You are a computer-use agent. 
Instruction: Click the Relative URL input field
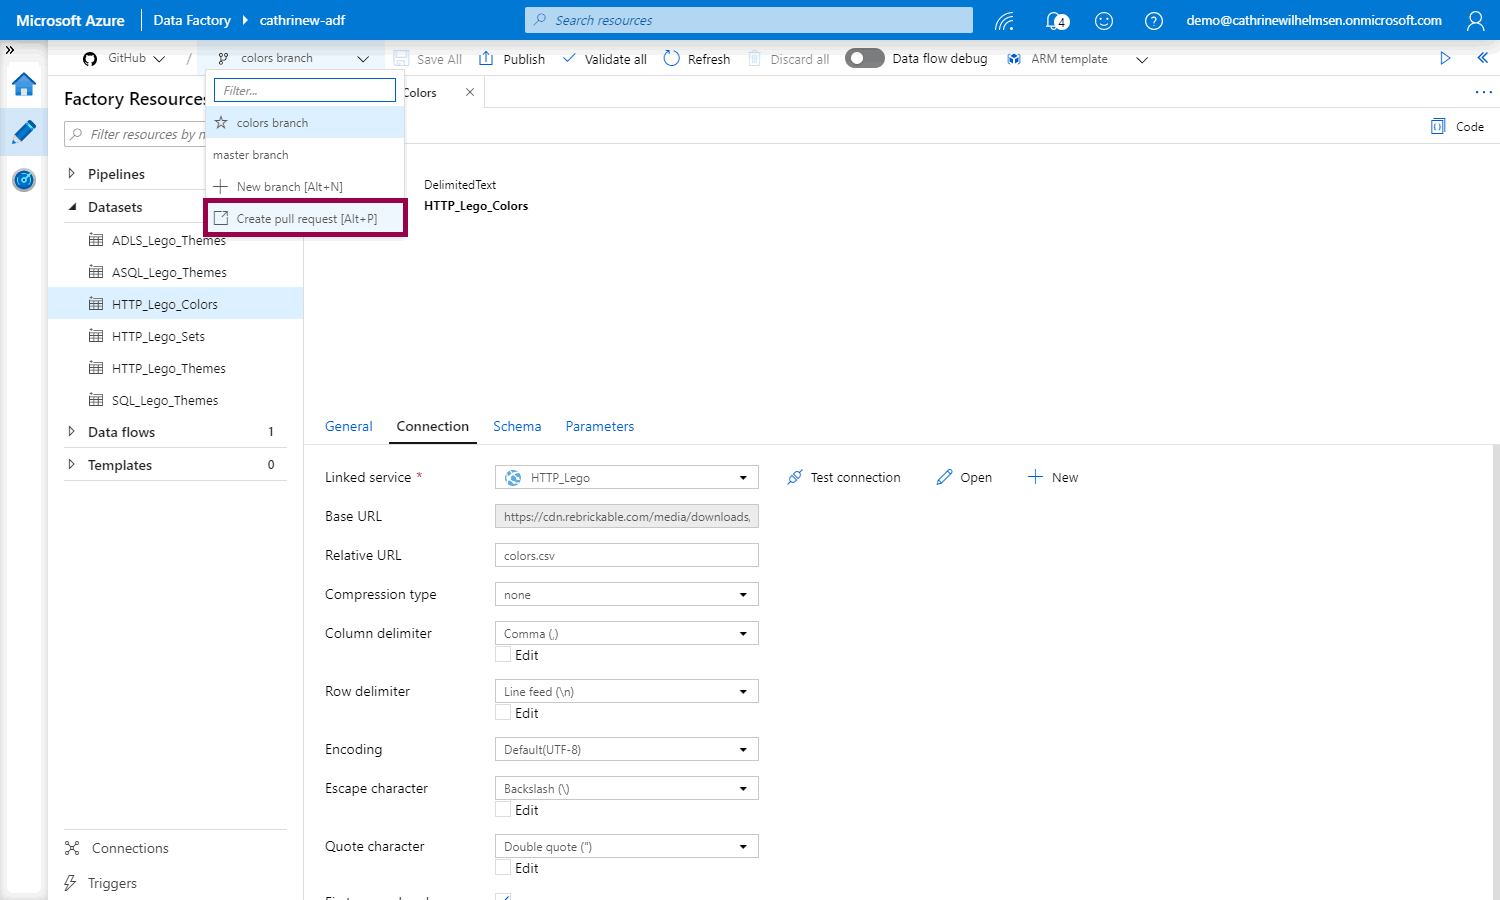[x=626, y=556]
